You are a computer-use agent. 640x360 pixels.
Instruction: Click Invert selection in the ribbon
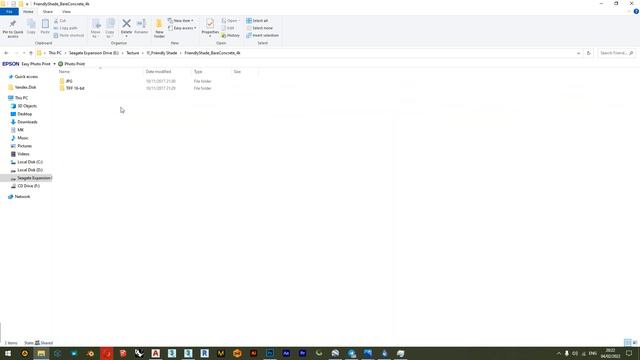(262, 36)
